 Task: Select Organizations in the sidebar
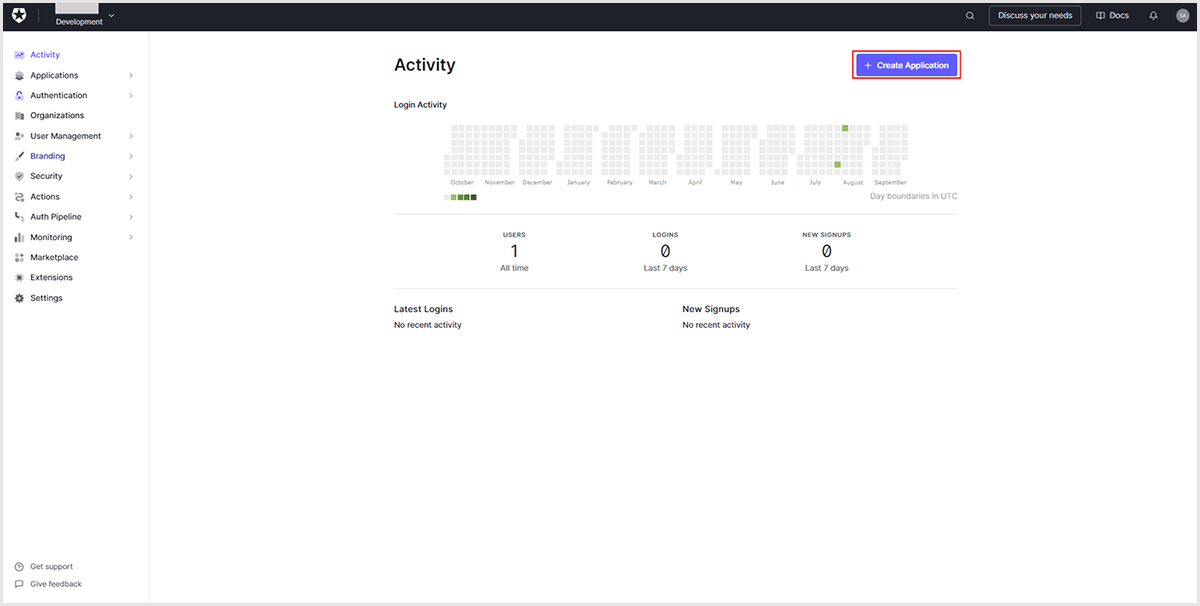(x=57, y=116)
